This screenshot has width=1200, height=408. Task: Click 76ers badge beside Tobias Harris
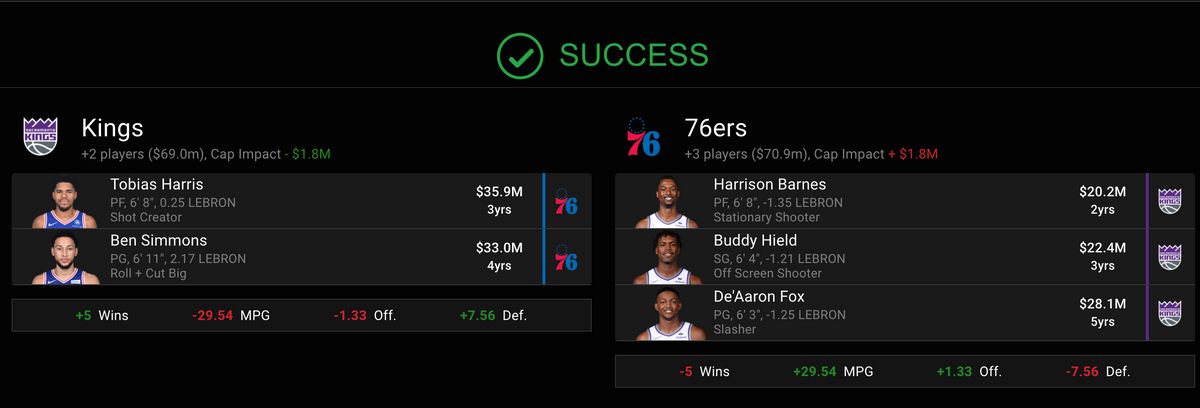[566, 201]
